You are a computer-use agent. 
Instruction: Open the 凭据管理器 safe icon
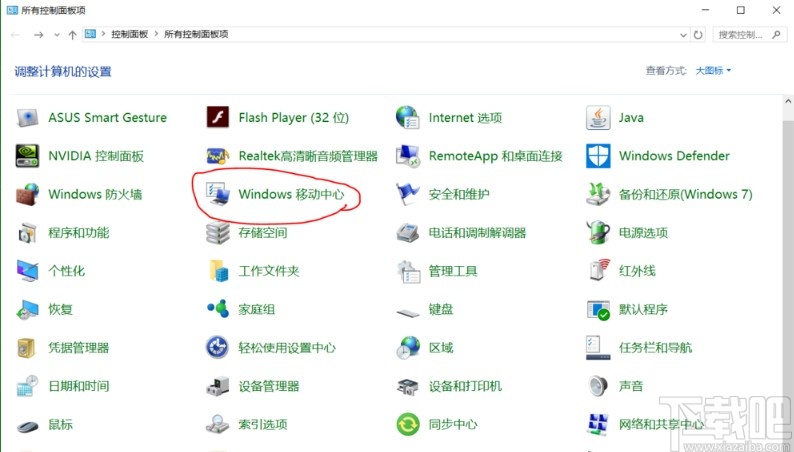click(x=26, y=348)
